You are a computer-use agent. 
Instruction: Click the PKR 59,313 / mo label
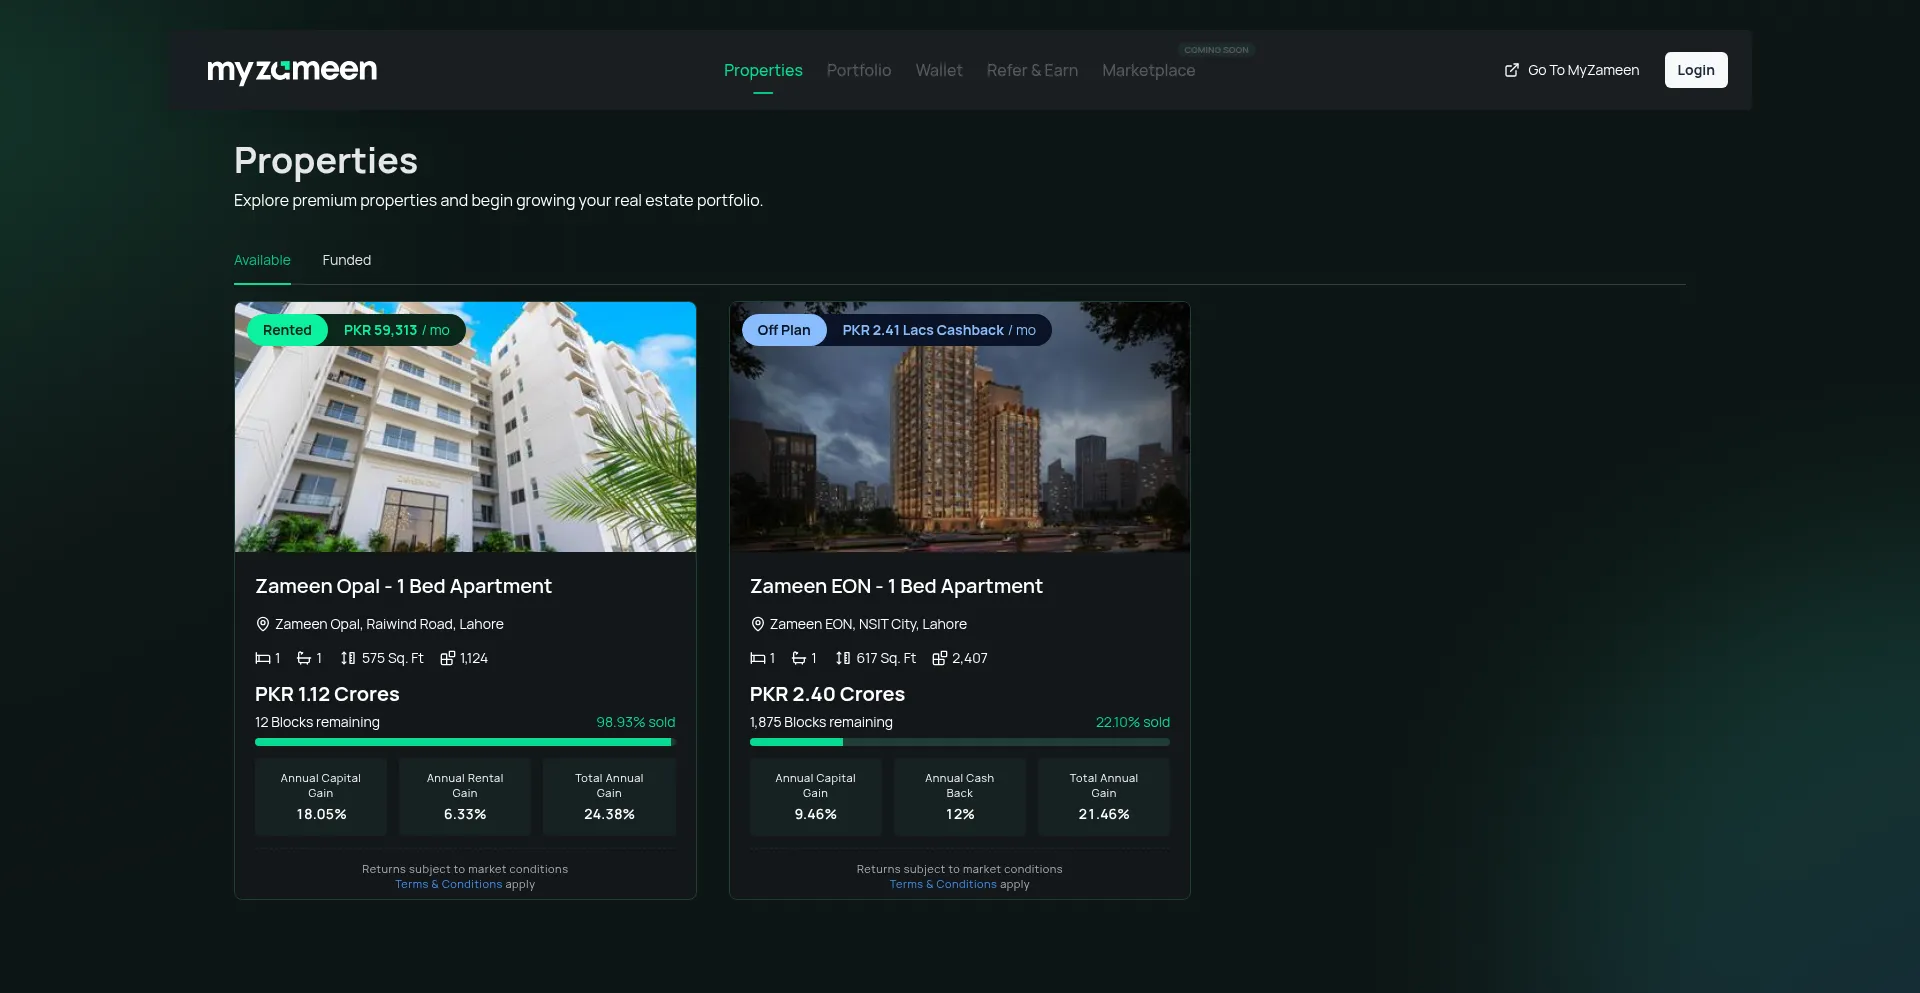396,330
